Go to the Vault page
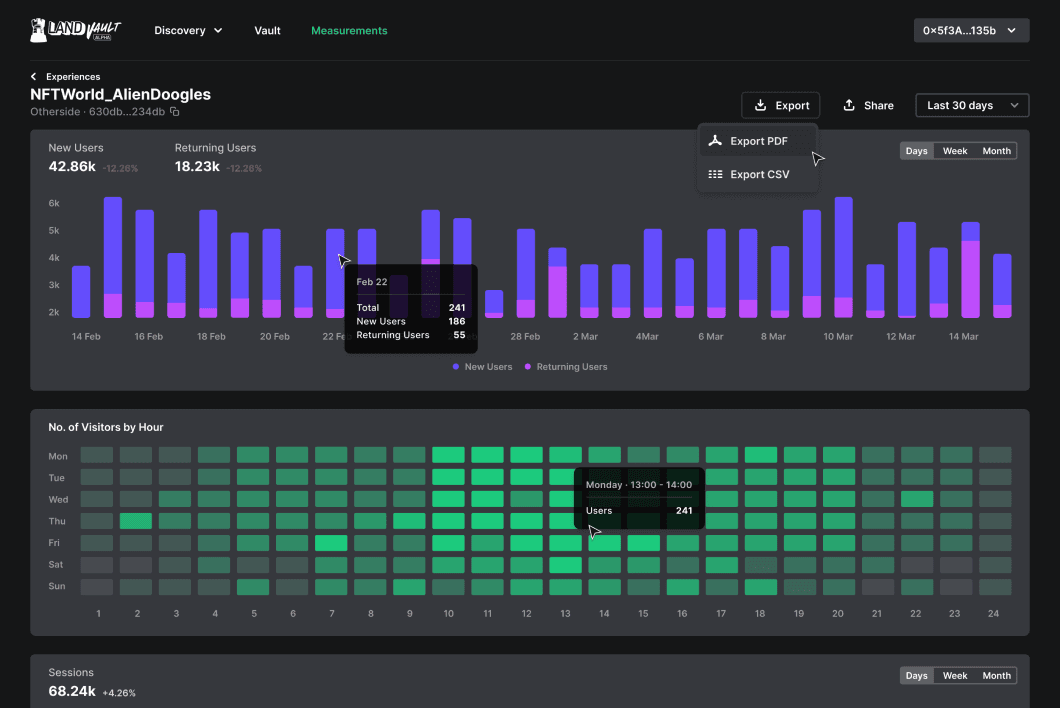The image size is (1060, 708). tap(267, 30)
